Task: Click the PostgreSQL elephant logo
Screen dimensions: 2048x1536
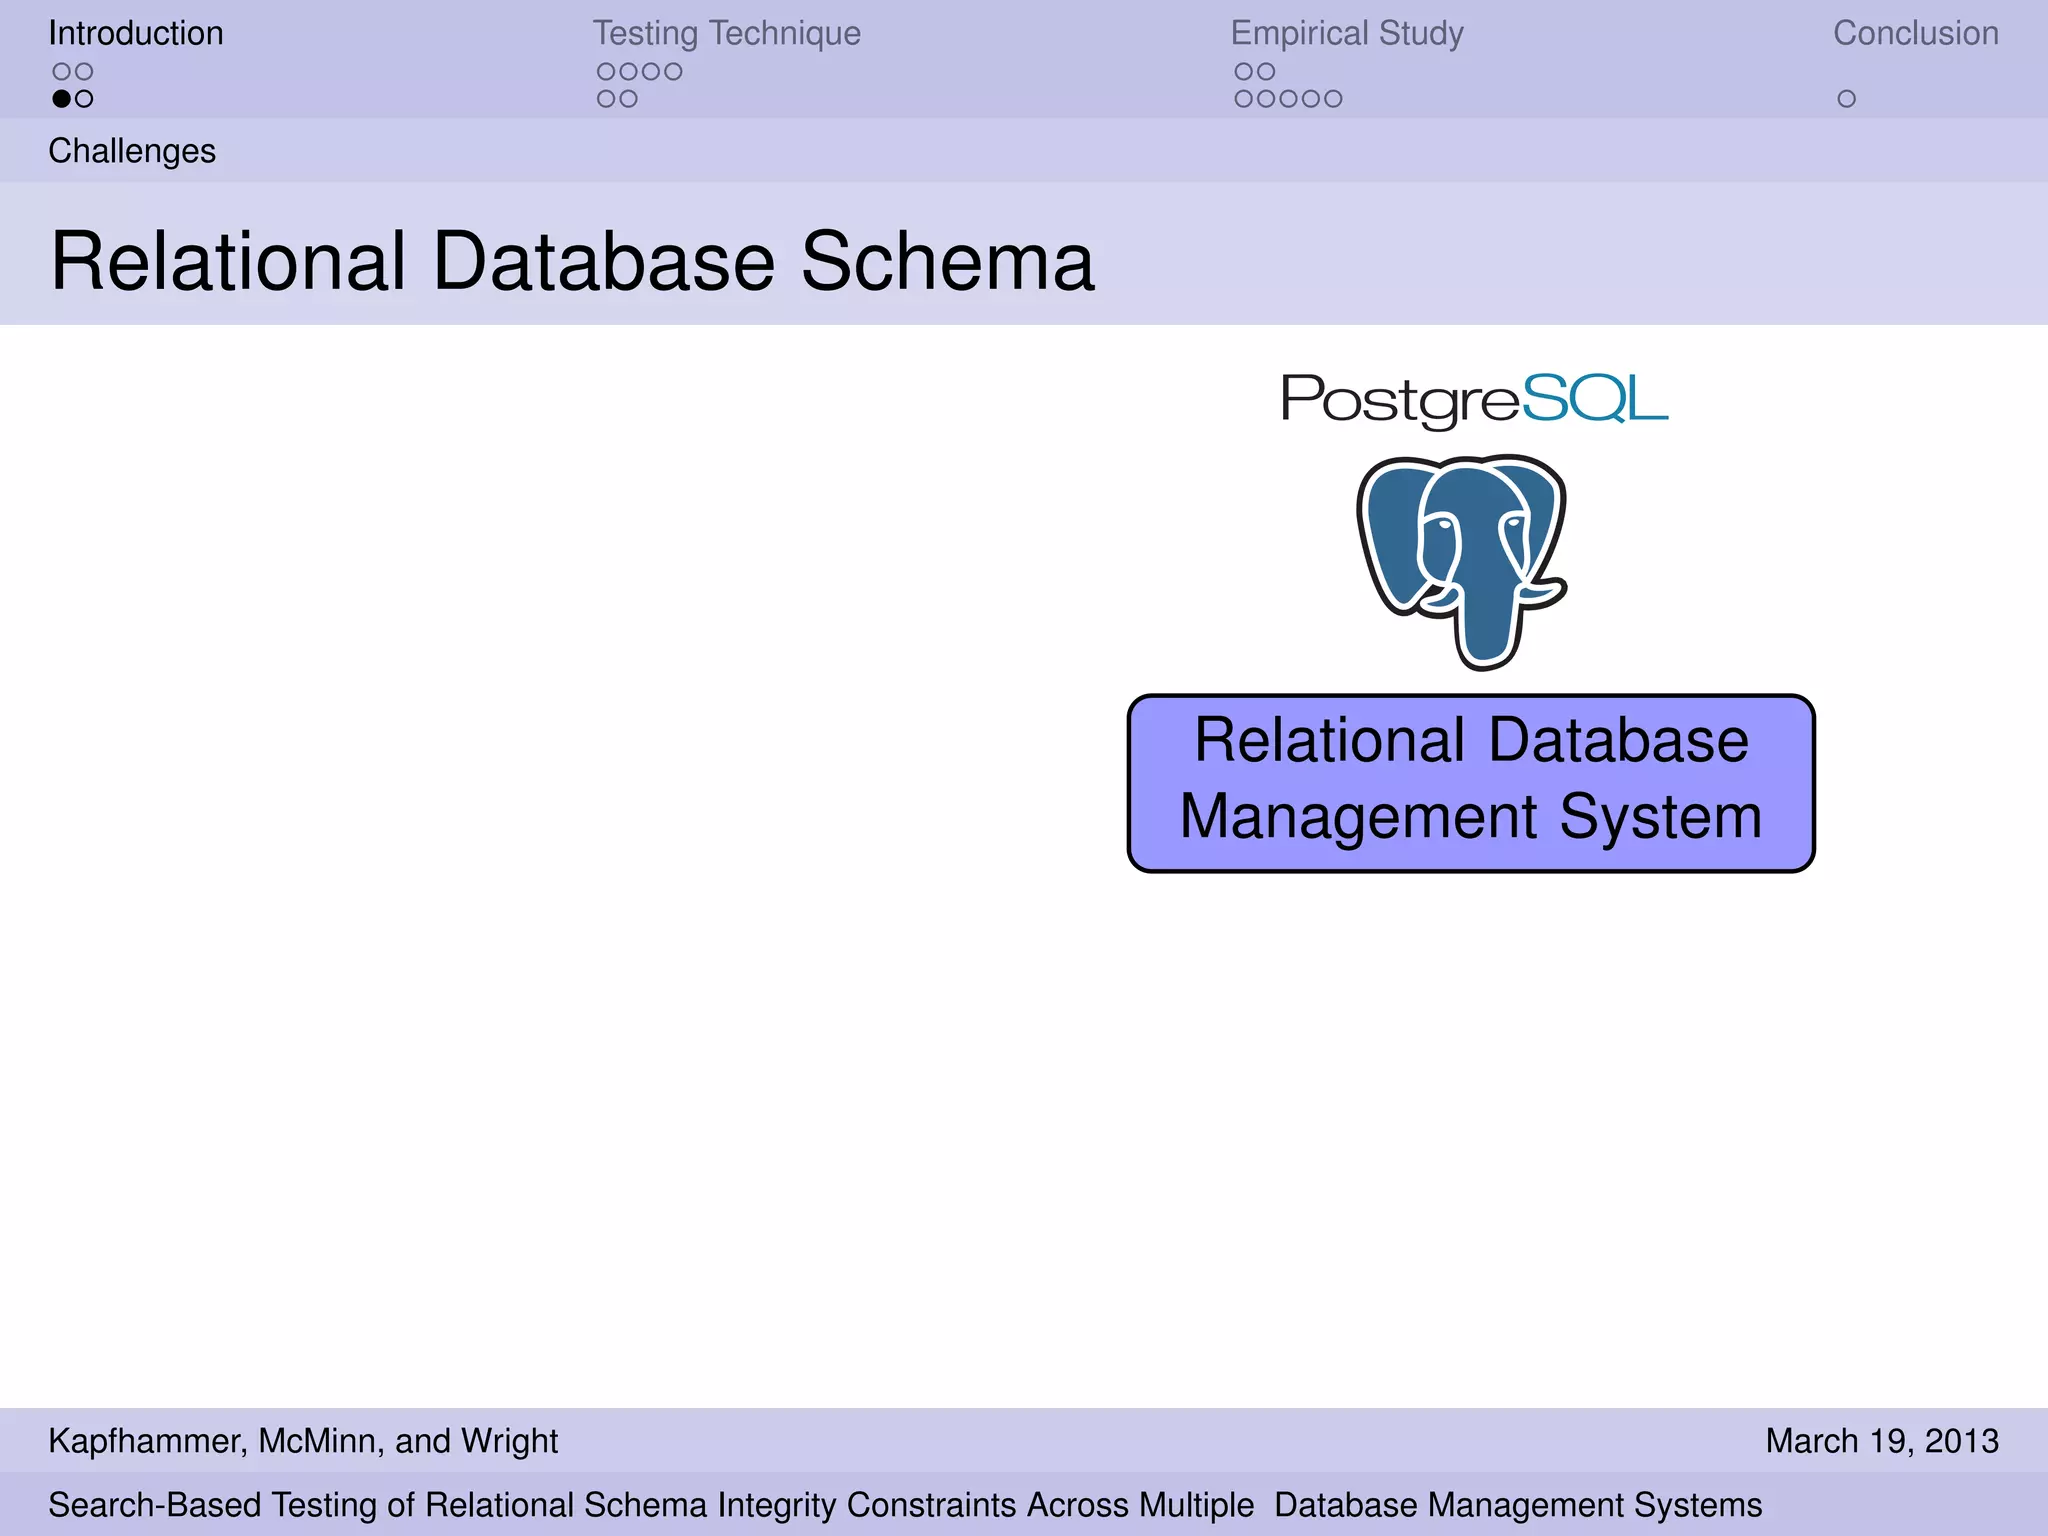Action: [1462, 562]
